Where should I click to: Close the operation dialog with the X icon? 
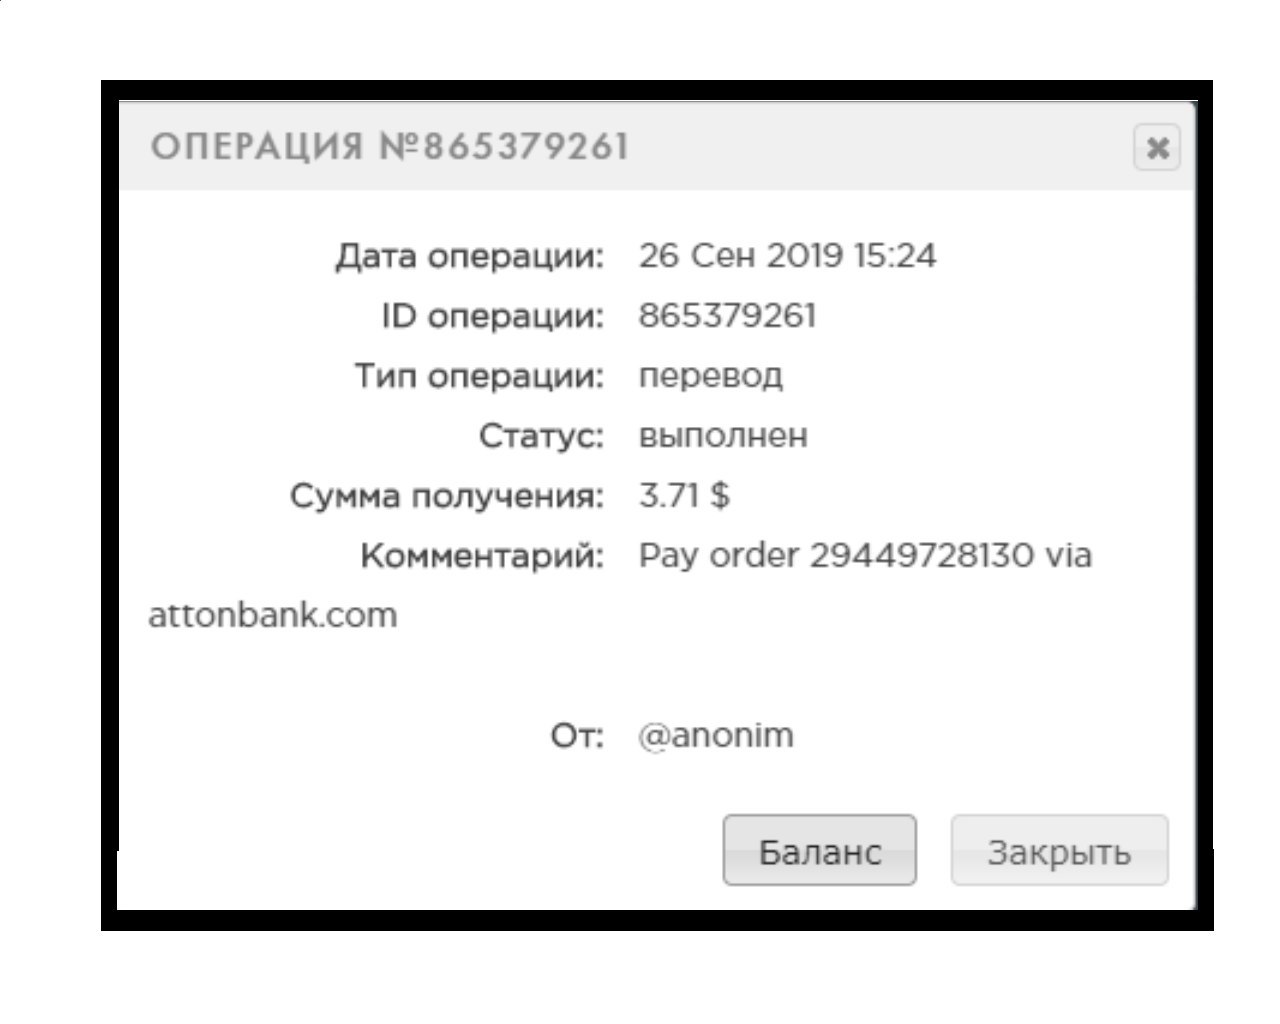(x=1157, y=148)
